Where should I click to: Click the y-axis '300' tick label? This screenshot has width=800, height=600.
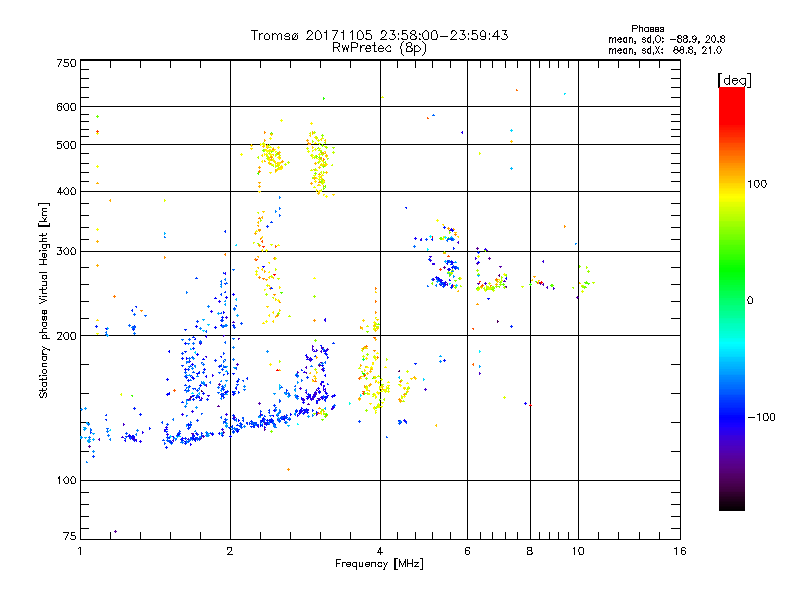(67, 252)
